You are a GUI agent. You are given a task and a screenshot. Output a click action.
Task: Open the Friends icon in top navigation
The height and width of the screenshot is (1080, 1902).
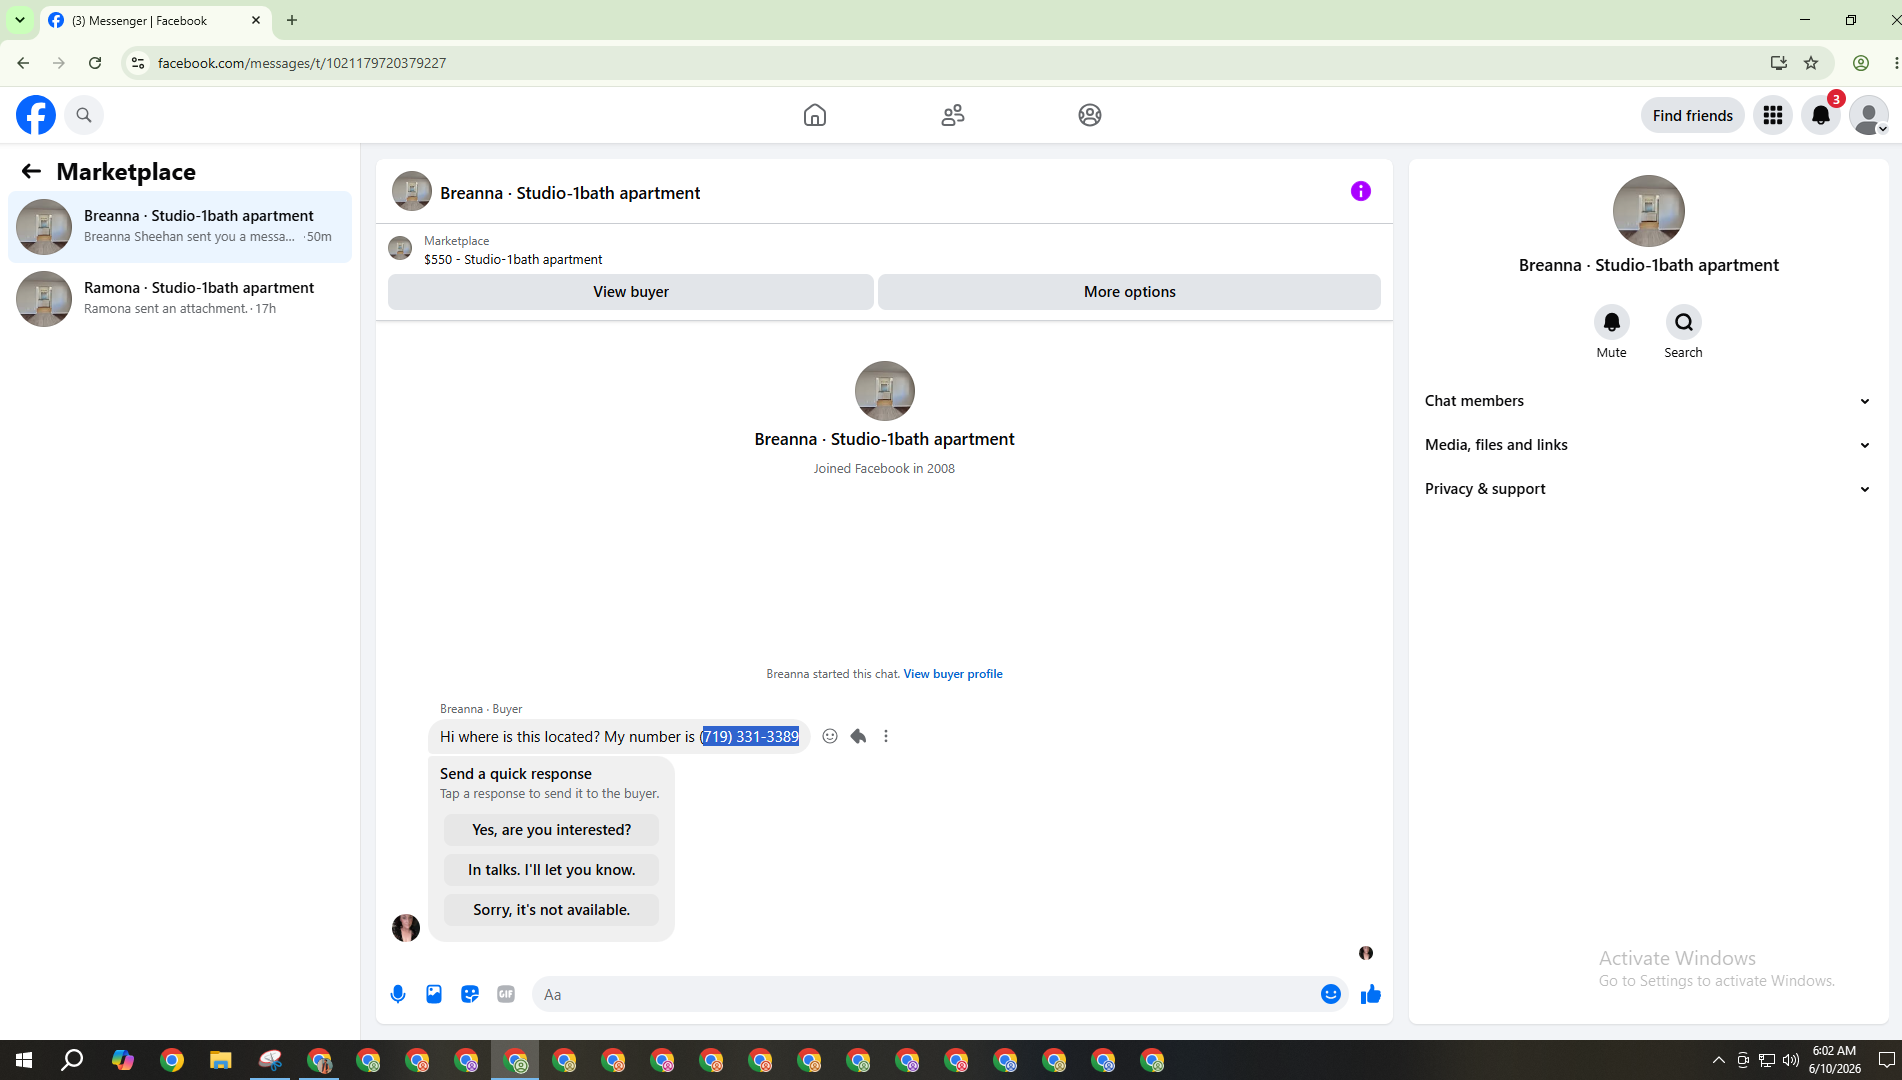point(953,115)
